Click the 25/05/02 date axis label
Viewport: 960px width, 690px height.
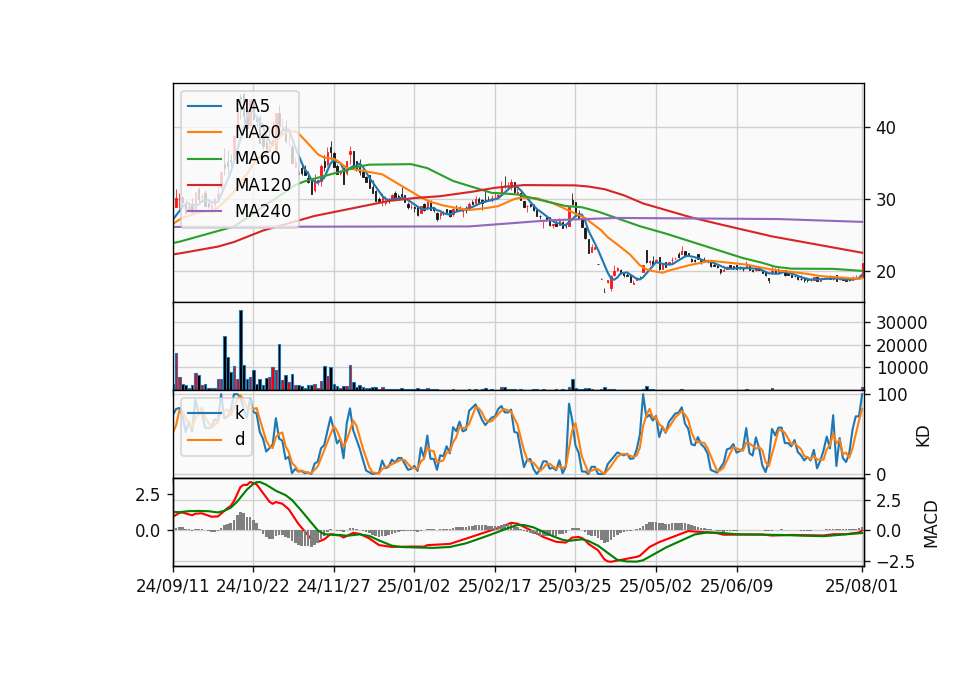point(656,586)
